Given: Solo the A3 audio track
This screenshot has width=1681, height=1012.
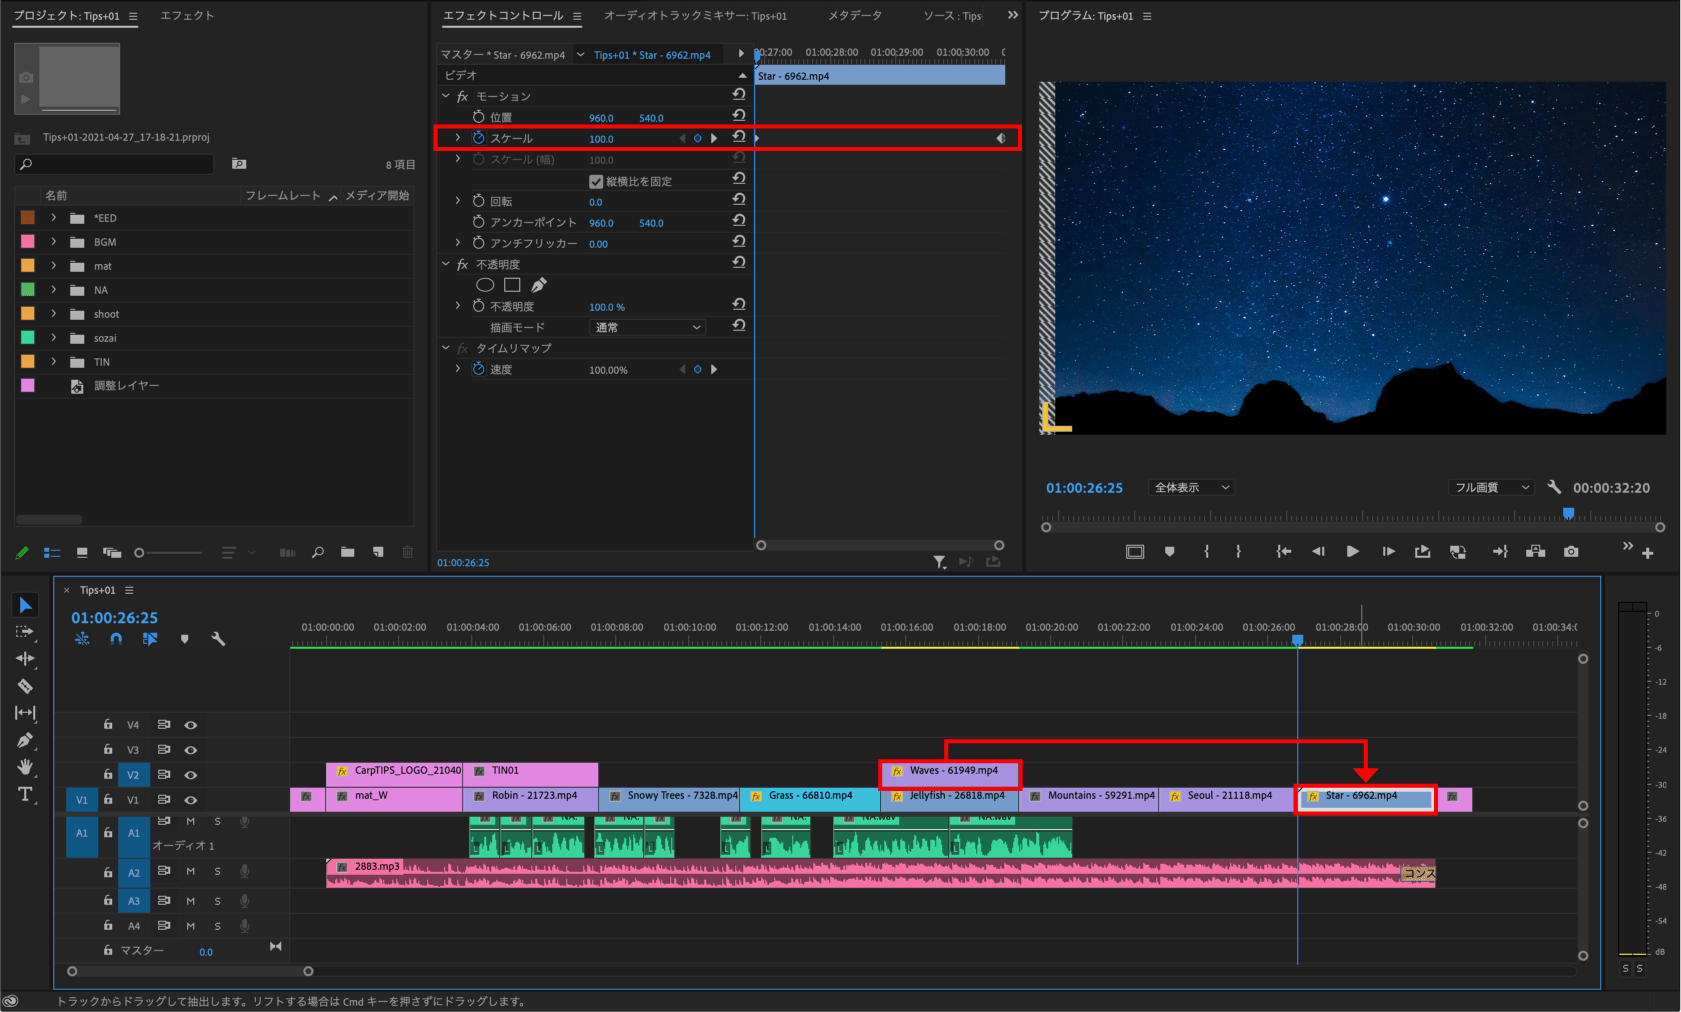Looking at the screenshot, I should (x=217, y=901).
